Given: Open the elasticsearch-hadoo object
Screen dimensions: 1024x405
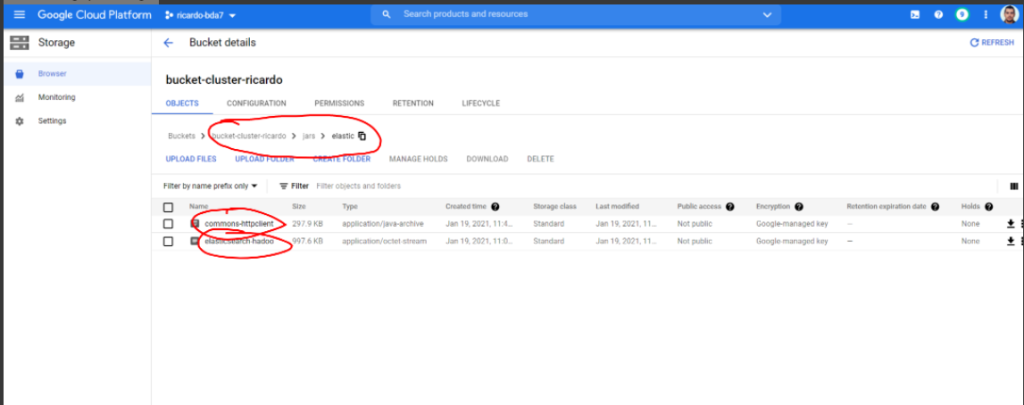Looking at the screenshot, I should point(239,241).
